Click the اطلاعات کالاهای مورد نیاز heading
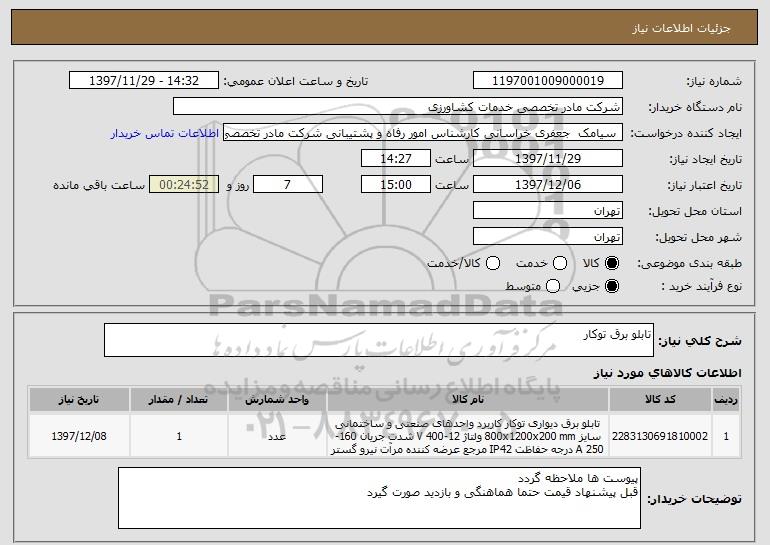This screenshot has width=770, height=545. point(667,374)
